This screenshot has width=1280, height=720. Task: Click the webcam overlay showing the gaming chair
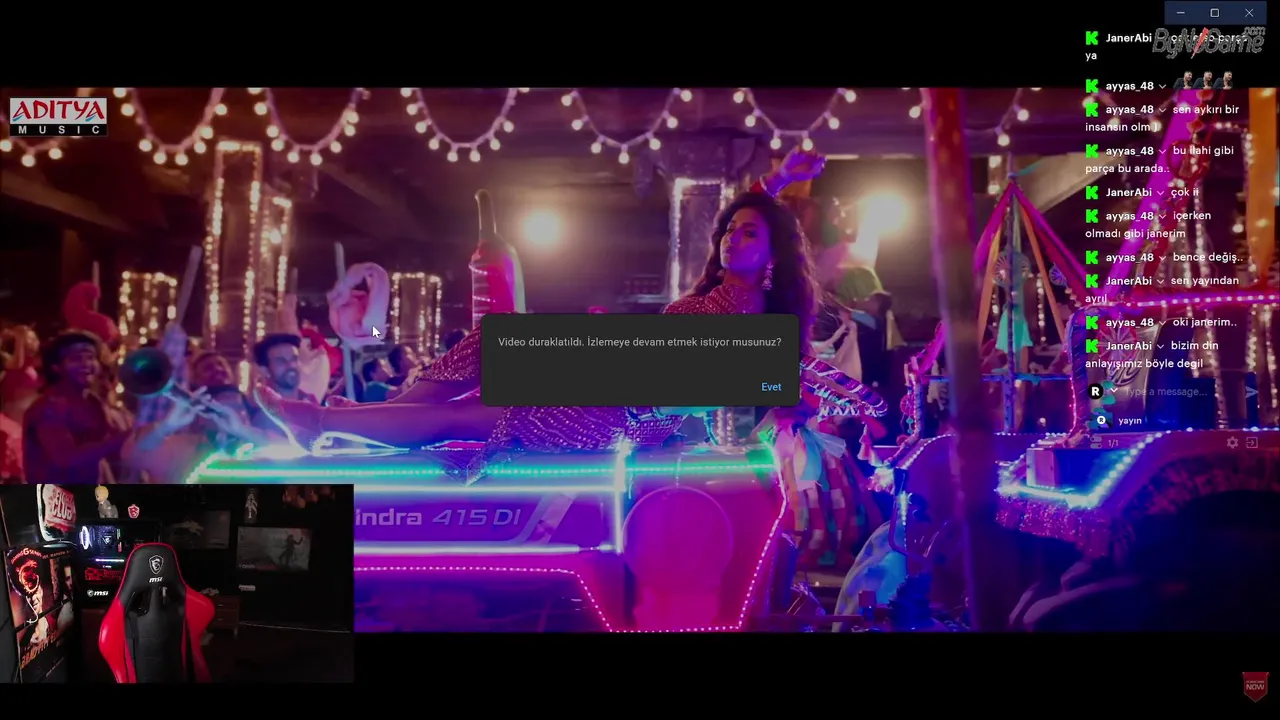[176, 583]
